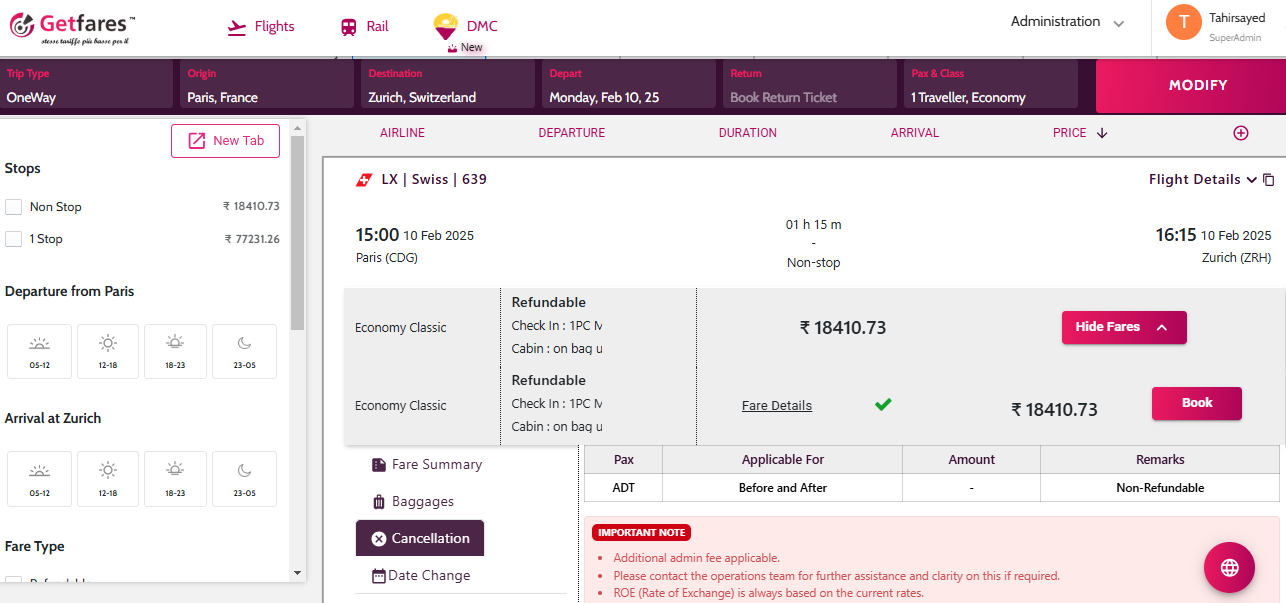
Task: Click the plus circle icon in column header
Action: tap(1241, 133)
